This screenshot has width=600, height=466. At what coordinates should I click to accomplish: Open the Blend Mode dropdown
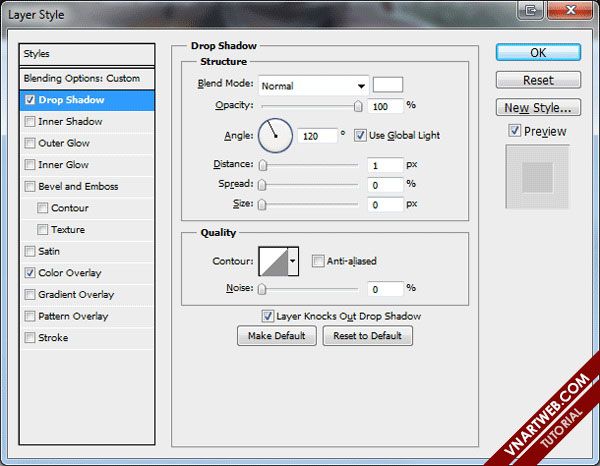coord(313,85)
